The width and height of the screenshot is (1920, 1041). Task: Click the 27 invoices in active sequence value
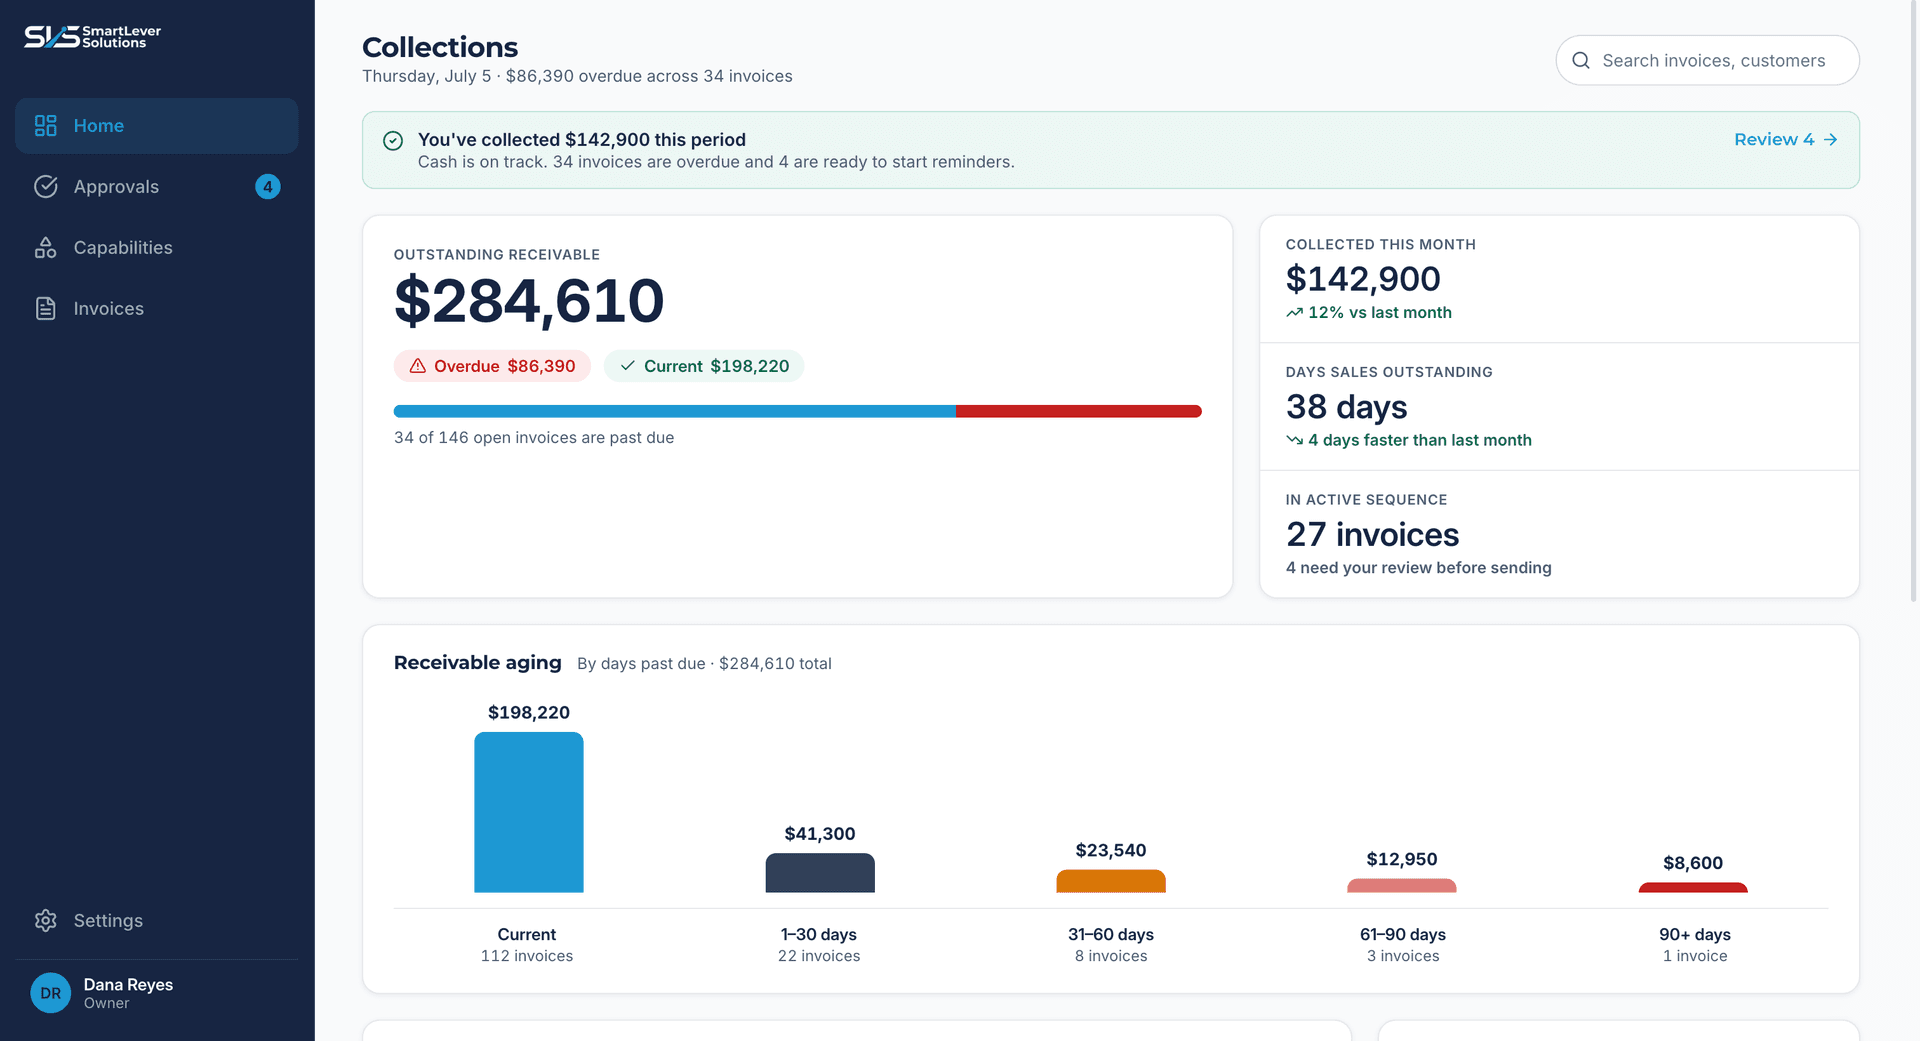click(1372, 535)
